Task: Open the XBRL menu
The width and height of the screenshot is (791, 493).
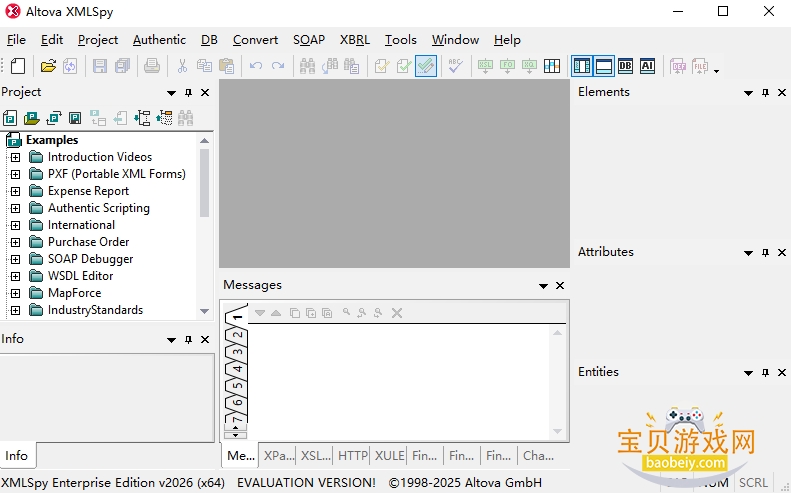Action: [355, 40]
